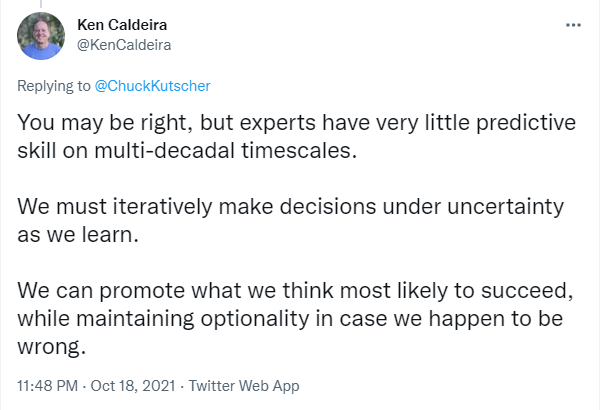
Task: Open the three-dot more options menu
Action: pos(573,25)
